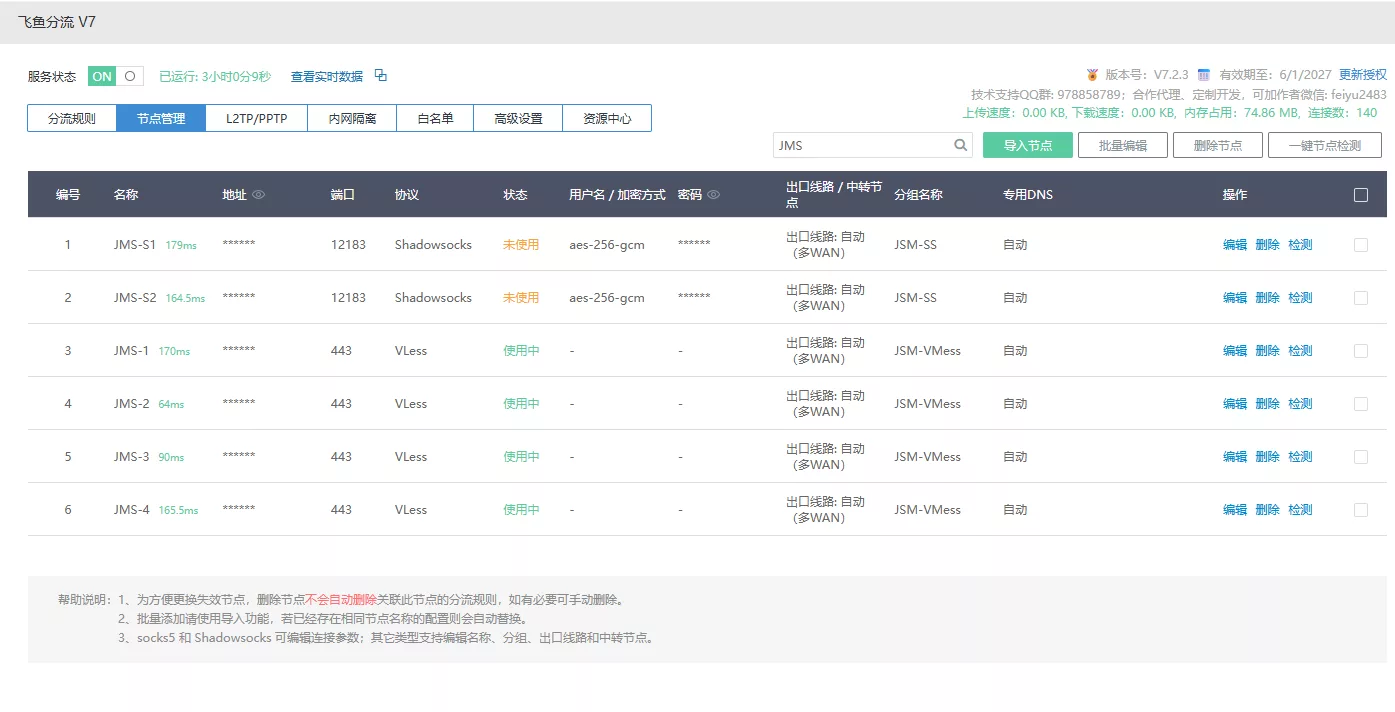Click the 使用中 status of JMS-3

521,456
